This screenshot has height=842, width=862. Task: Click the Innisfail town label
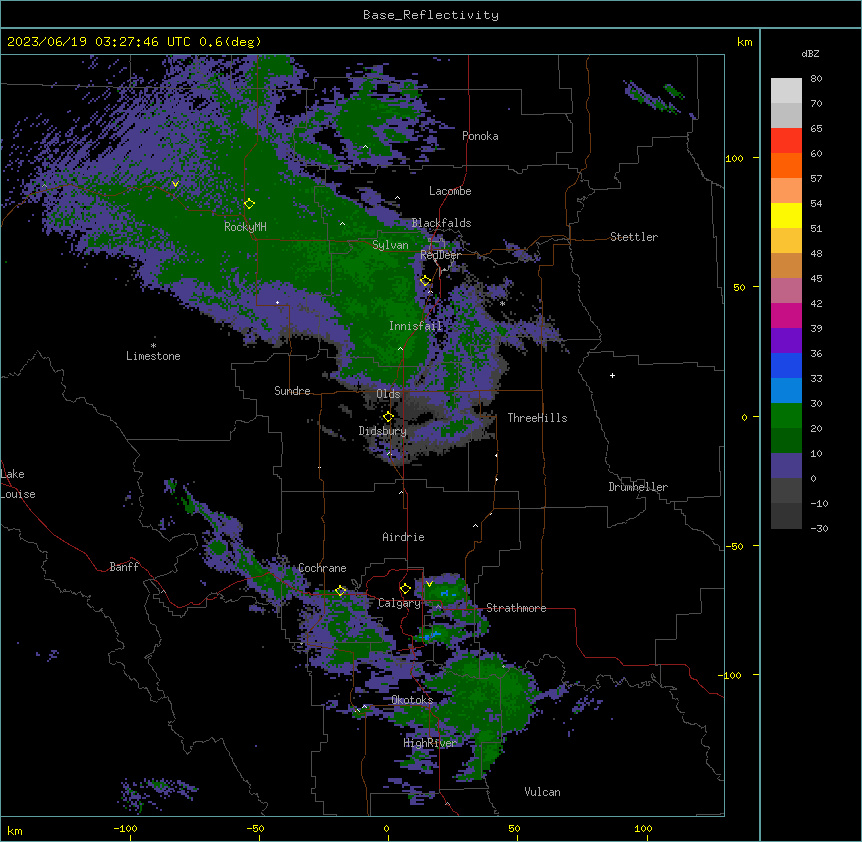pos(416,326)
